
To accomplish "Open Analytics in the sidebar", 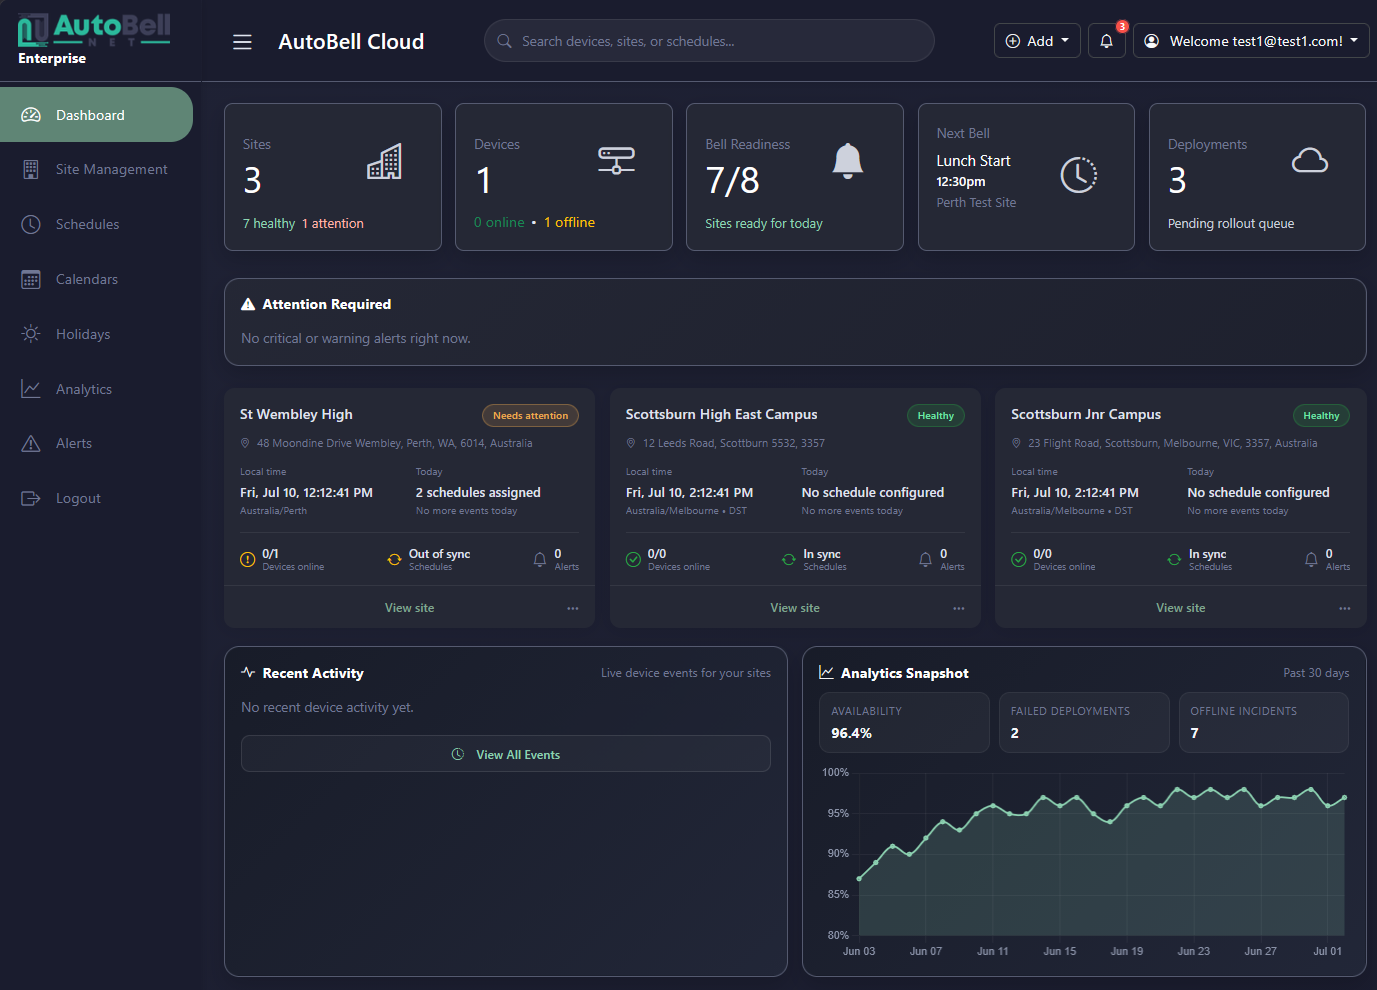I will tap(96, 389).
